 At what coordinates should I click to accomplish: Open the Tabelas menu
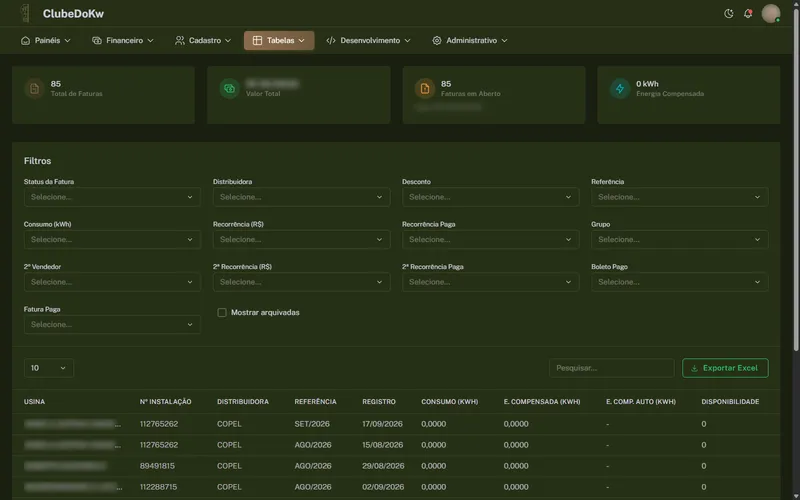(x=279, y=40)
